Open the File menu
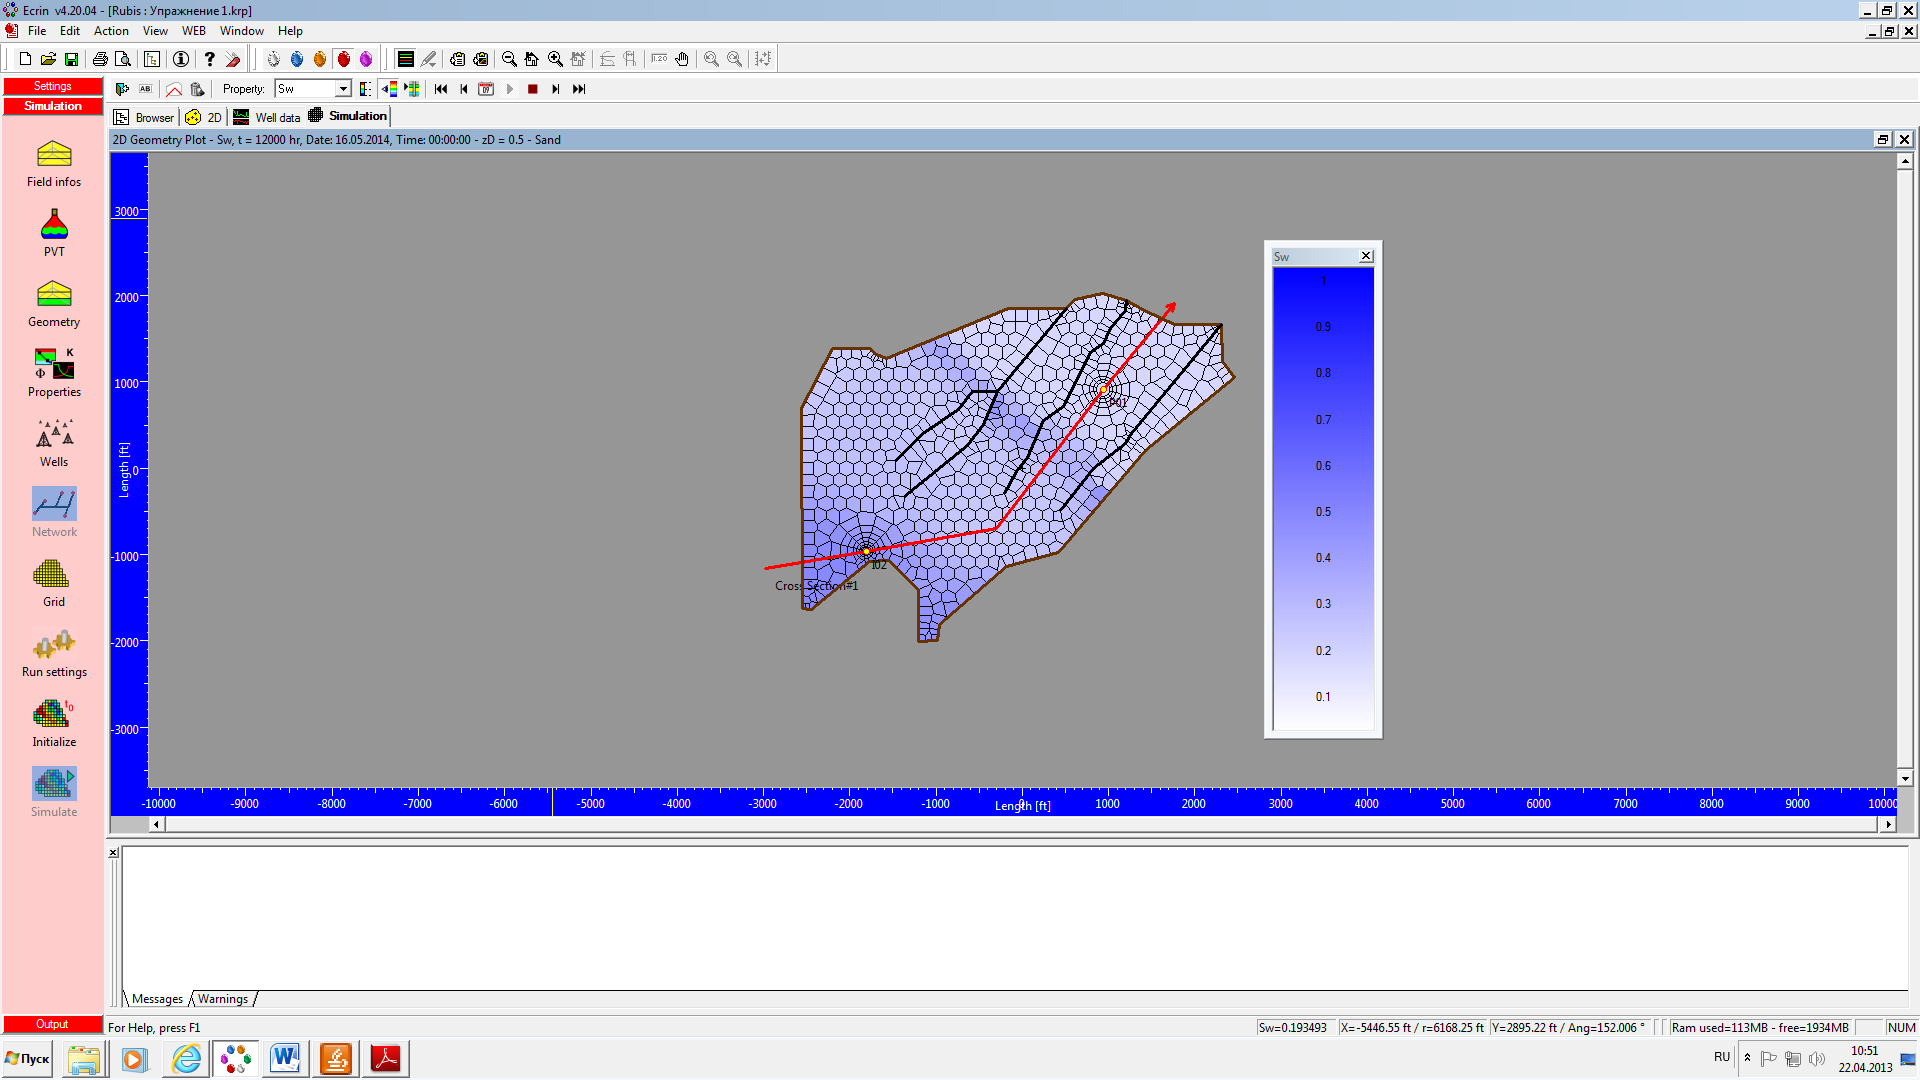This screenshot has height=1080, width=1920. (x=37, y=31)
